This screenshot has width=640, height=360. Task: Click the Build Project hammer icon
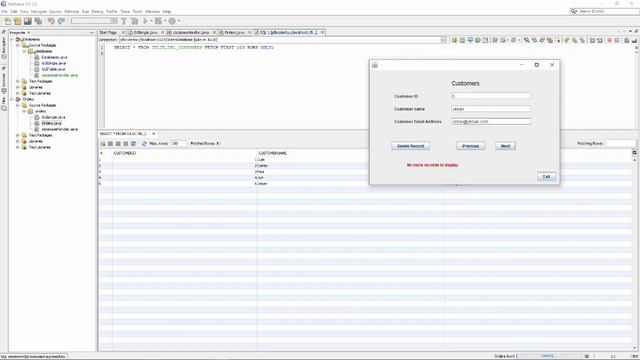[x=124, y=21]
